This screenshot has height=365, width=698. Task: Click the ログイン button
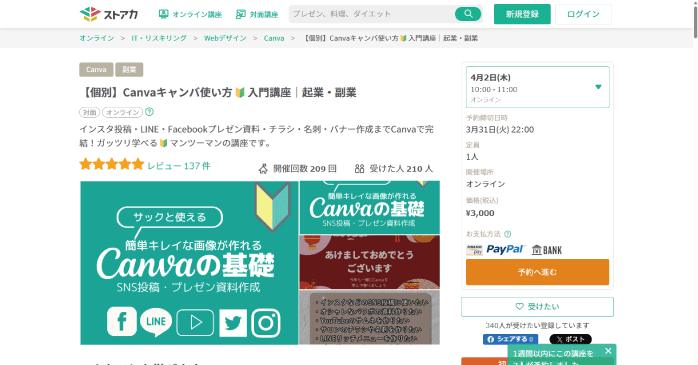[x=583, y=14]
